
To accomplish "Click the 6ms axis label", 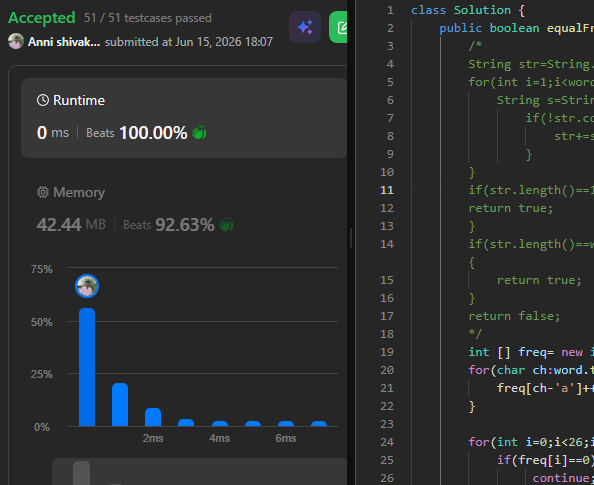I will coord(286,438).
